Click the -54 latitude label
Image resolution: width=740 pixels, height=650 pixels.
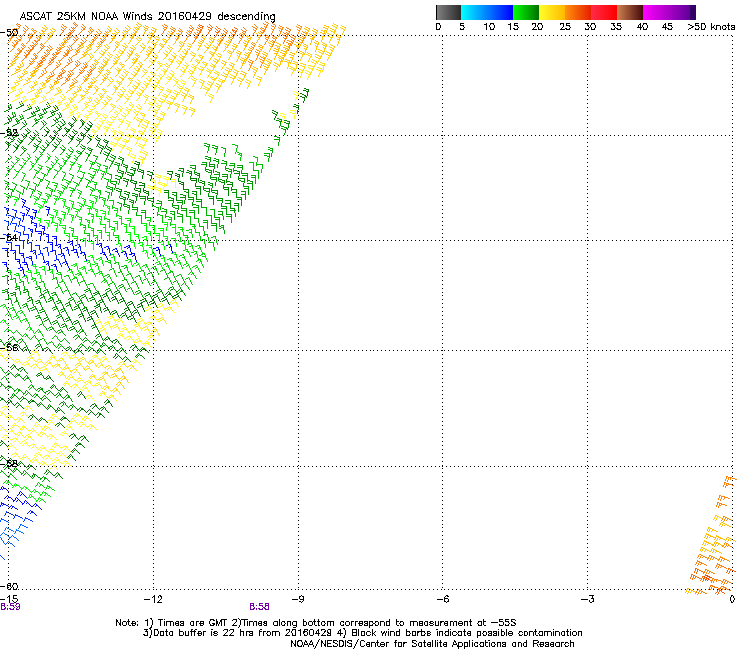9,237
